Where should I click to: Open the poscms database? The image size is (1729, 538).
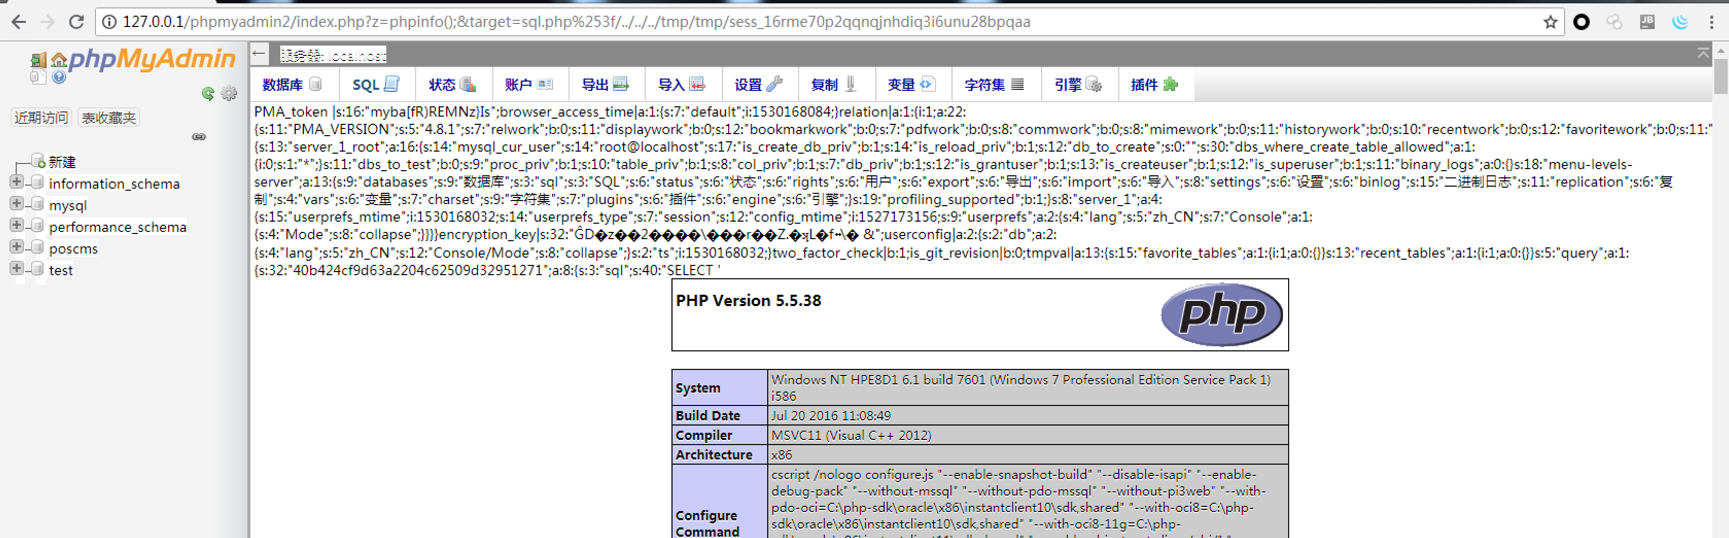(74, 249)
